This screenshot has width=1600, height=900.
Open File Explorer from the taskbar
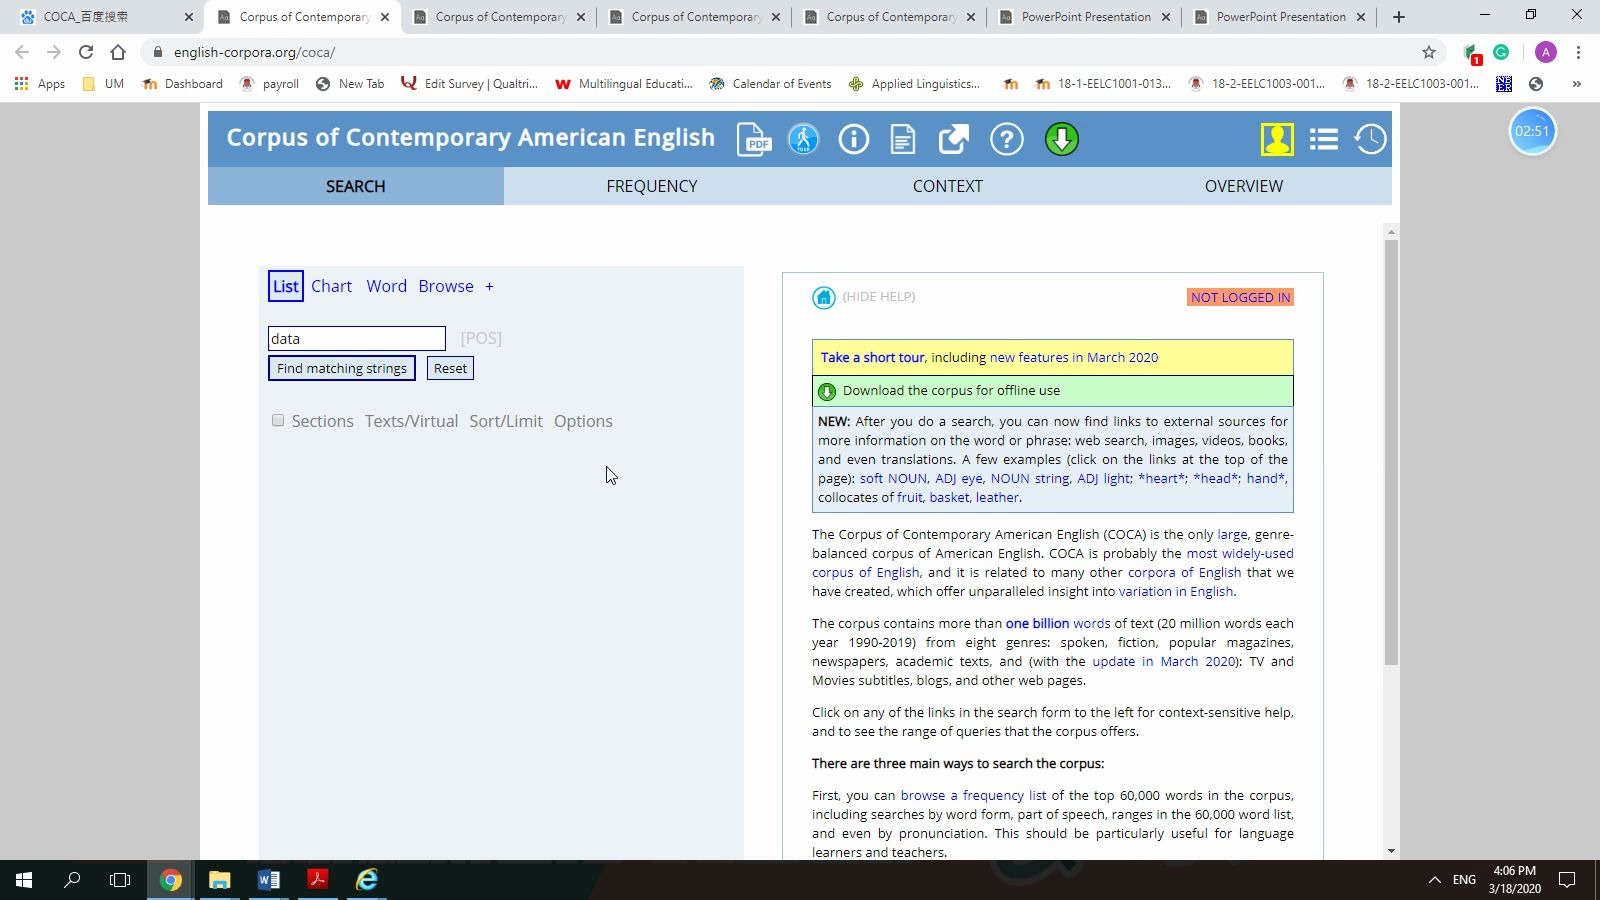click(220, 880)
